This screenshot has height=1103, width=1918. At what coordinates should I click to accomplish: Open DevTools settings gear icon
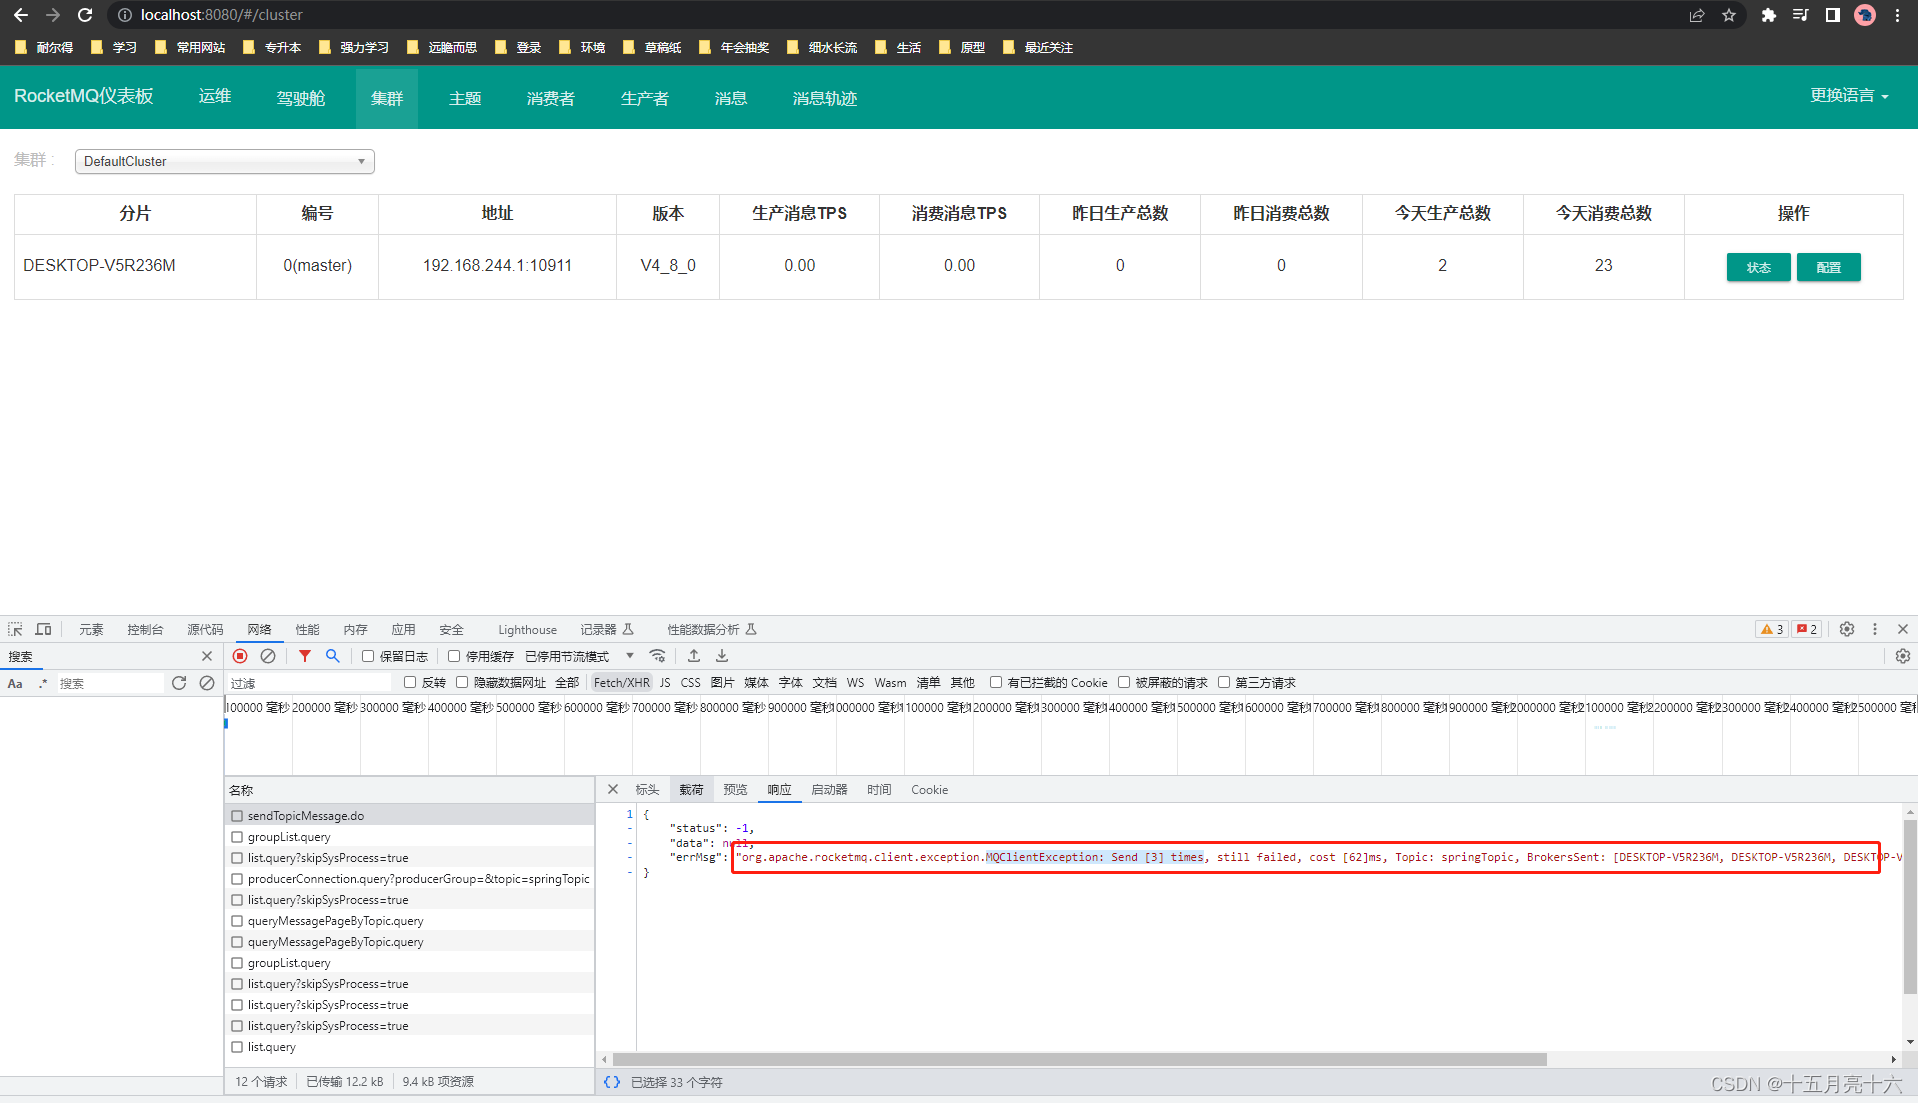(1846, 629)
